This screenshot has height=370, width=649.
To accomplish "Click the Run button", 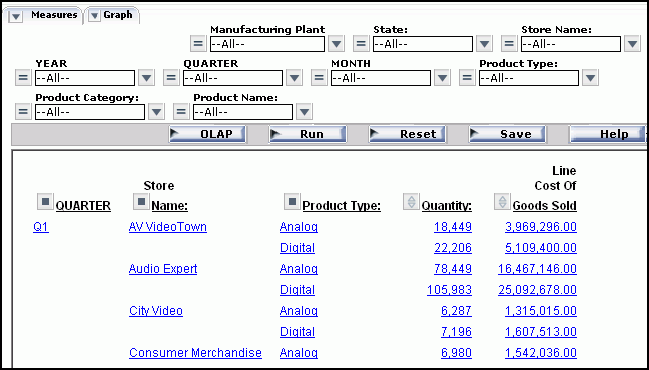I will pyautogui.click(x=308, y=134).
